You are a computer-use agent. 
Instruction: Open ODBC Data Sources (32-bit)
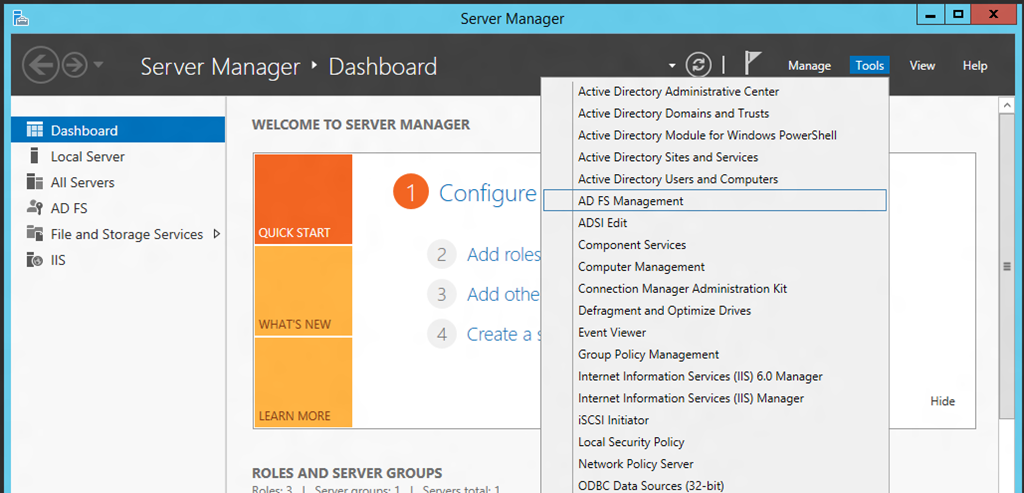715,486
